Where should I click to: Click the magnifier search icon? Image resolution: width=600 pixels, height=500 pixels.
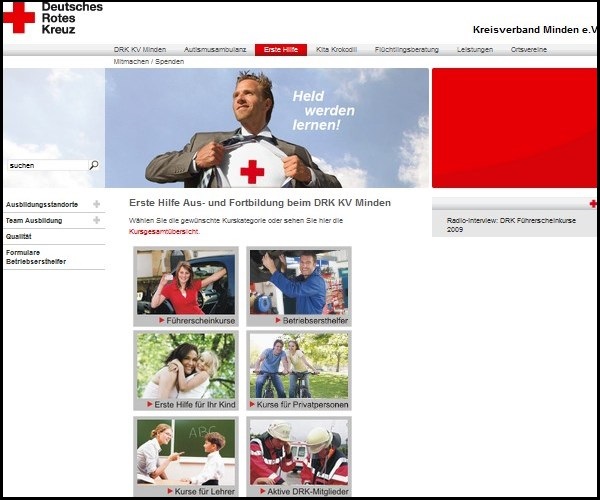(x=94, y=165)
